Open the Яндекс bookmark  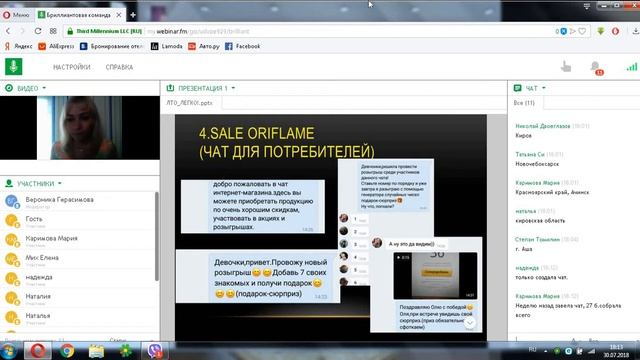point(19,47)
